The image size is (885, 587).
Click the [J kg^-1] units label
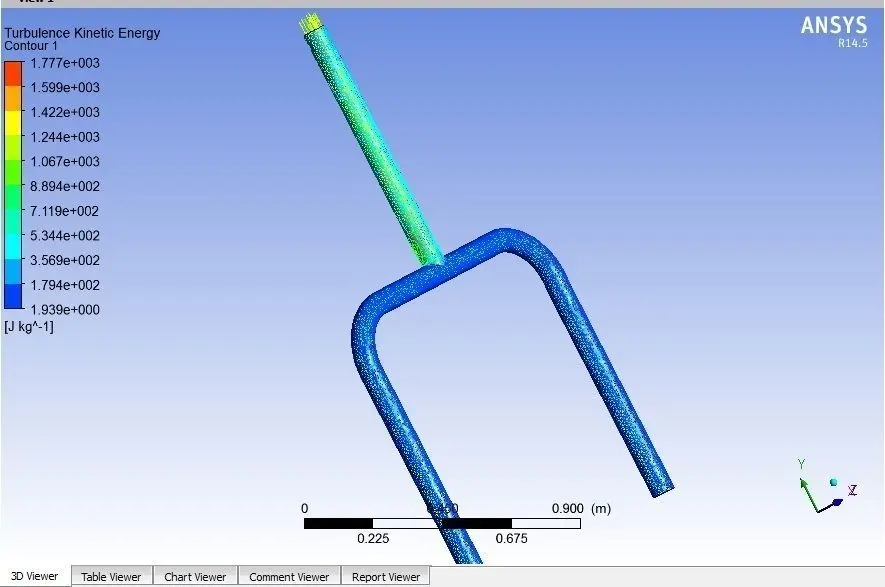[x=29, y=326]
